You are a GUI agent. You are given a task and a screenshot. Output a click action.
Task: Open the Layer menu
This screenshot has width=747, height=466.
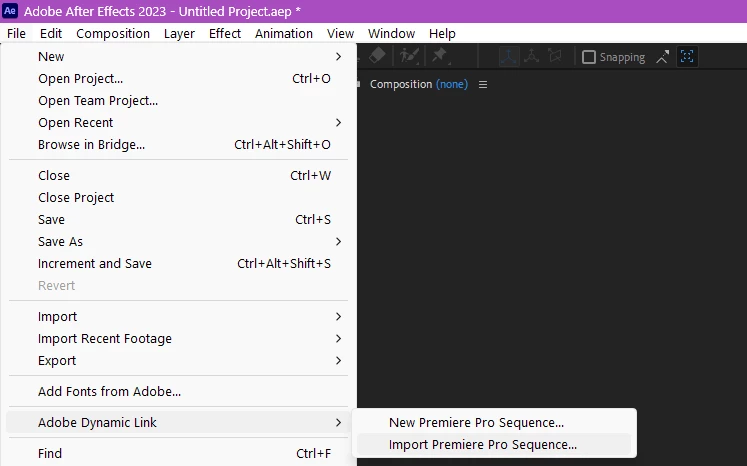click(179, 33)
